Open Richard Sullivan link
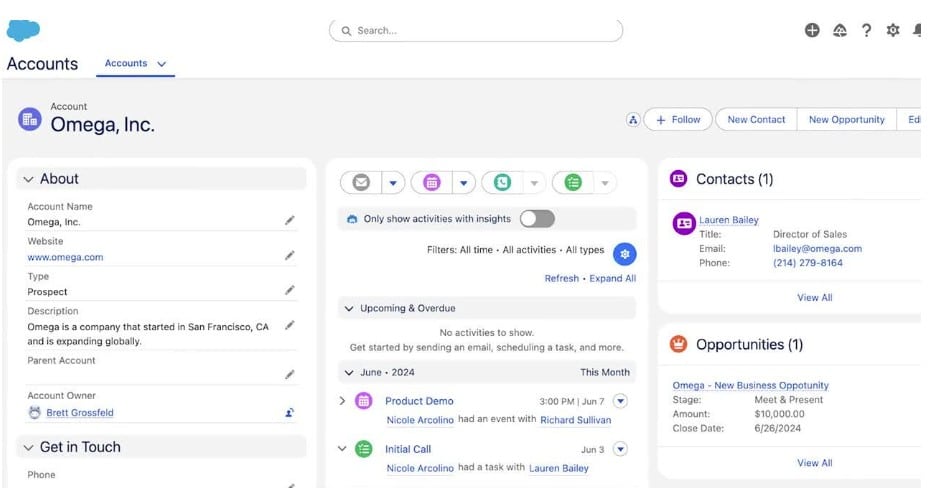 point(576,420)
